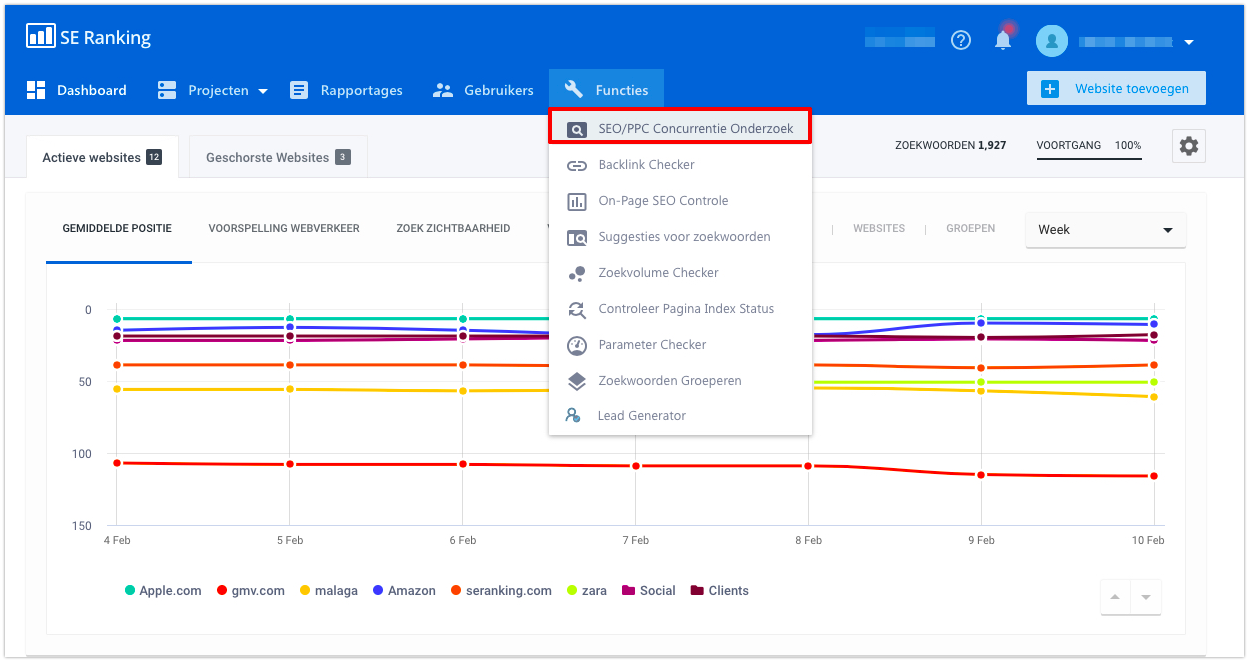The image size is (1249, 662).
Task: Click Website toevoegen button
Action: (1116, 88)
